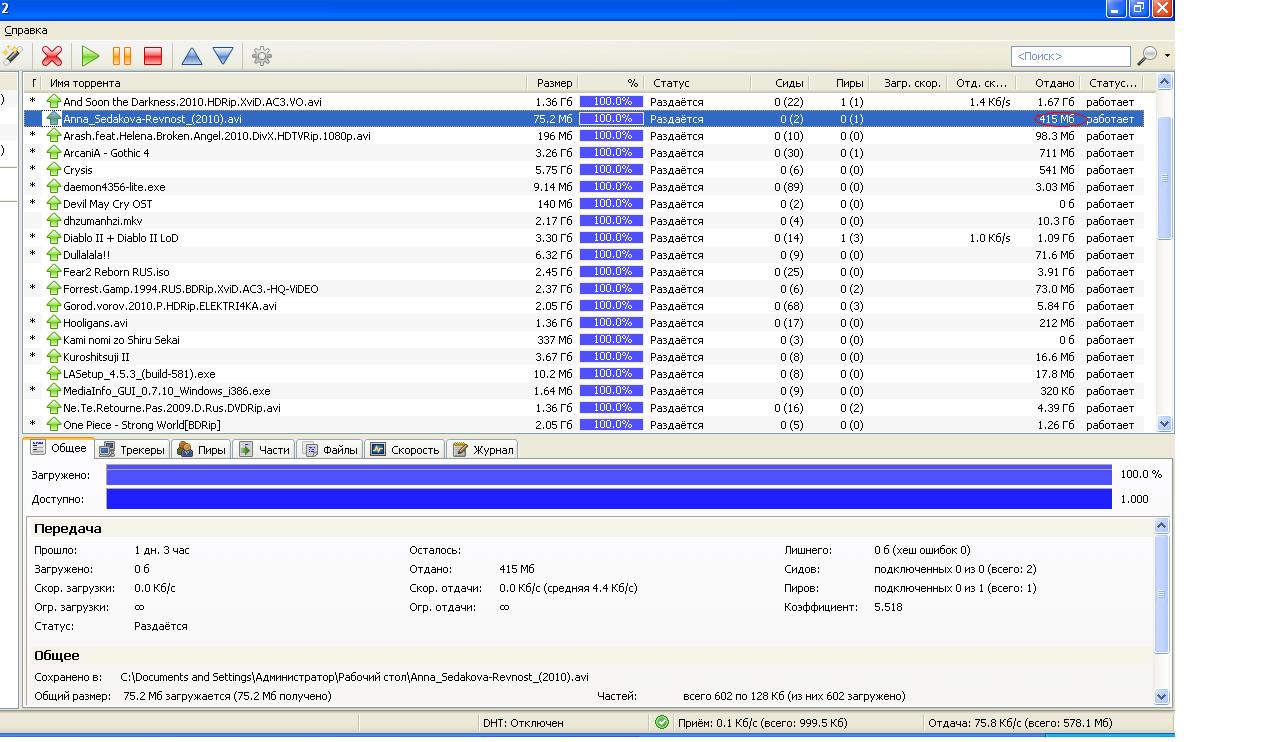Move torrent up the queue with up arrow
This screenshot has width=1280, height=742.
click(x=192, y=56)
